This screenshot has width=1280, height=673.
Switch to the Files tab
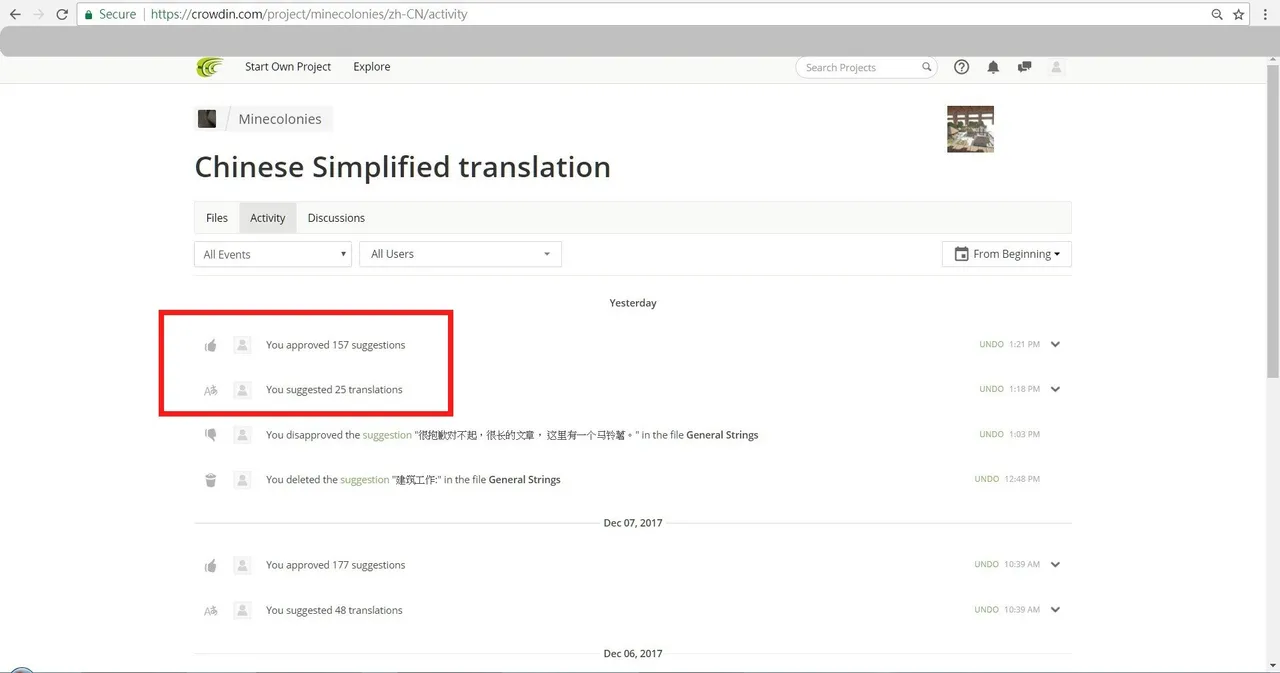(217, 218)
